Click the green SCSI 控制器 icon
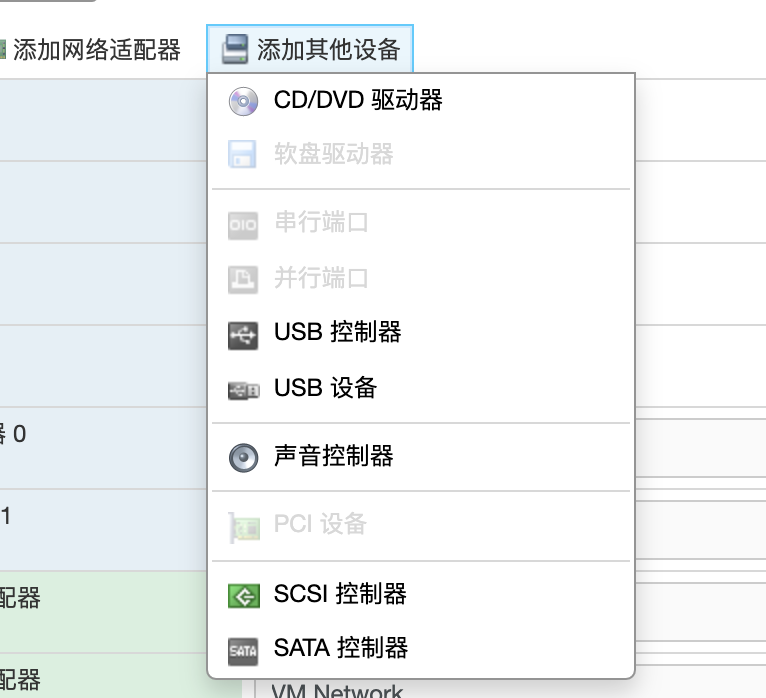766x698 pixels. pyautogui.click(x=243, y=595)
